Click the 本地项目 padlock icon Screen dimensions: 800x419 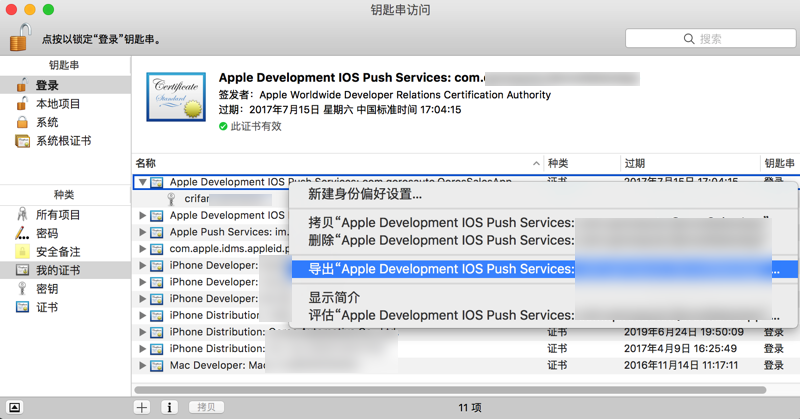[22, 103]
